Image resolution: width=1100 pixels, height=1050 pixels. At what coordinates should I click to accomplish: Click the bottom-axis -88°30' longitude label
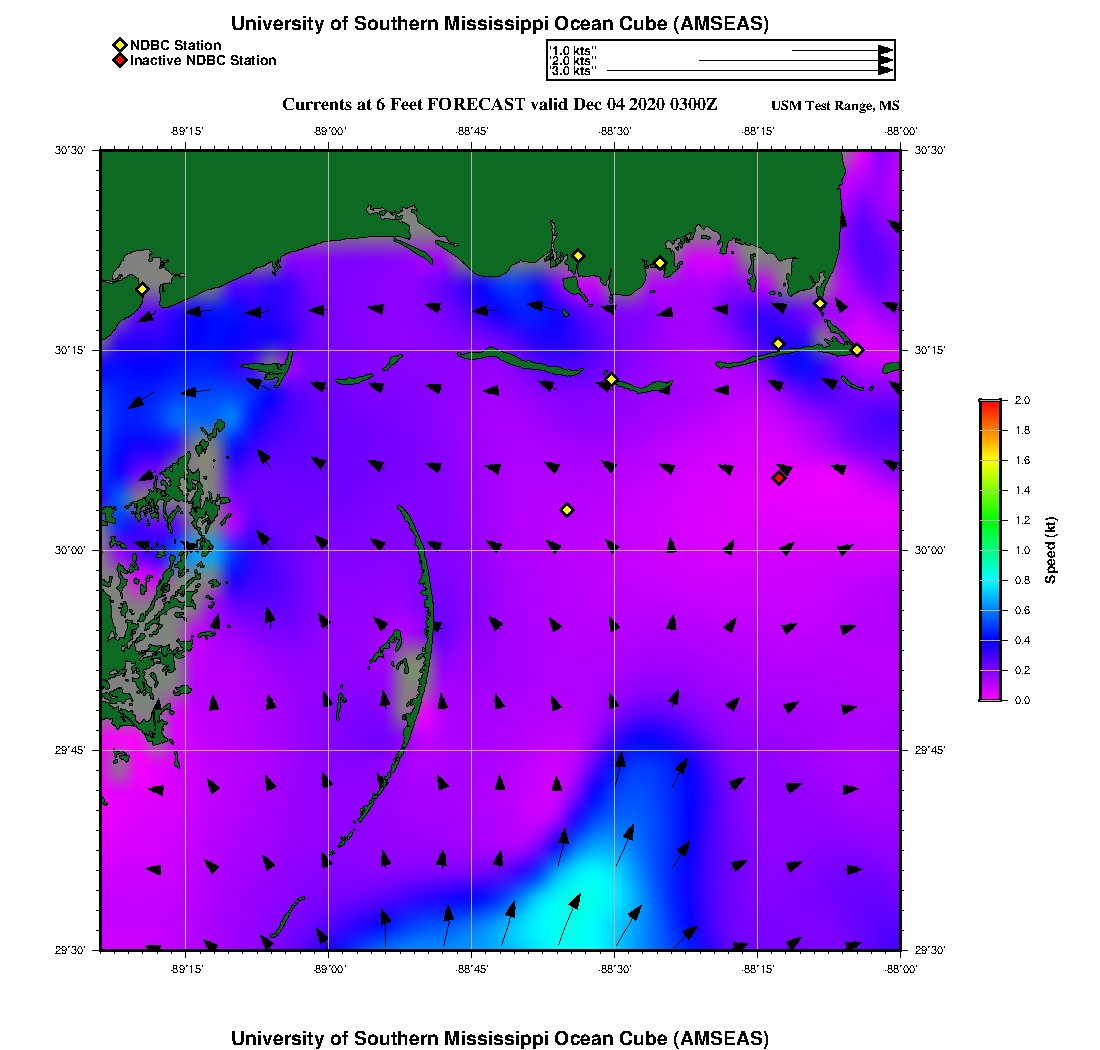615,969
